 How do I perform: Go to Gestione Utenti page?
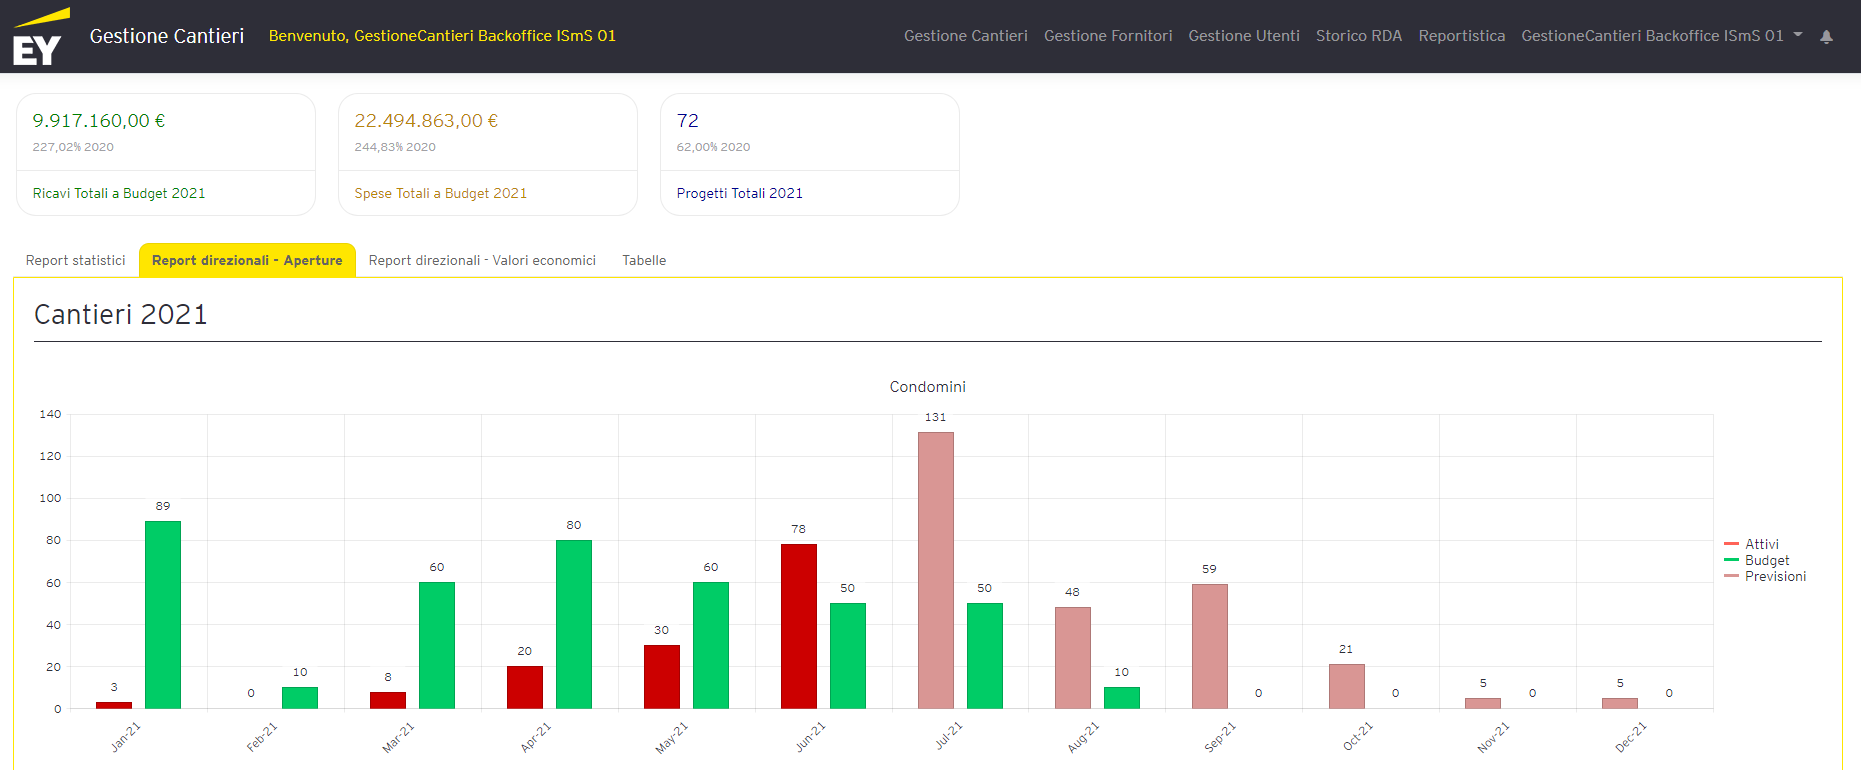[1243, 36]
